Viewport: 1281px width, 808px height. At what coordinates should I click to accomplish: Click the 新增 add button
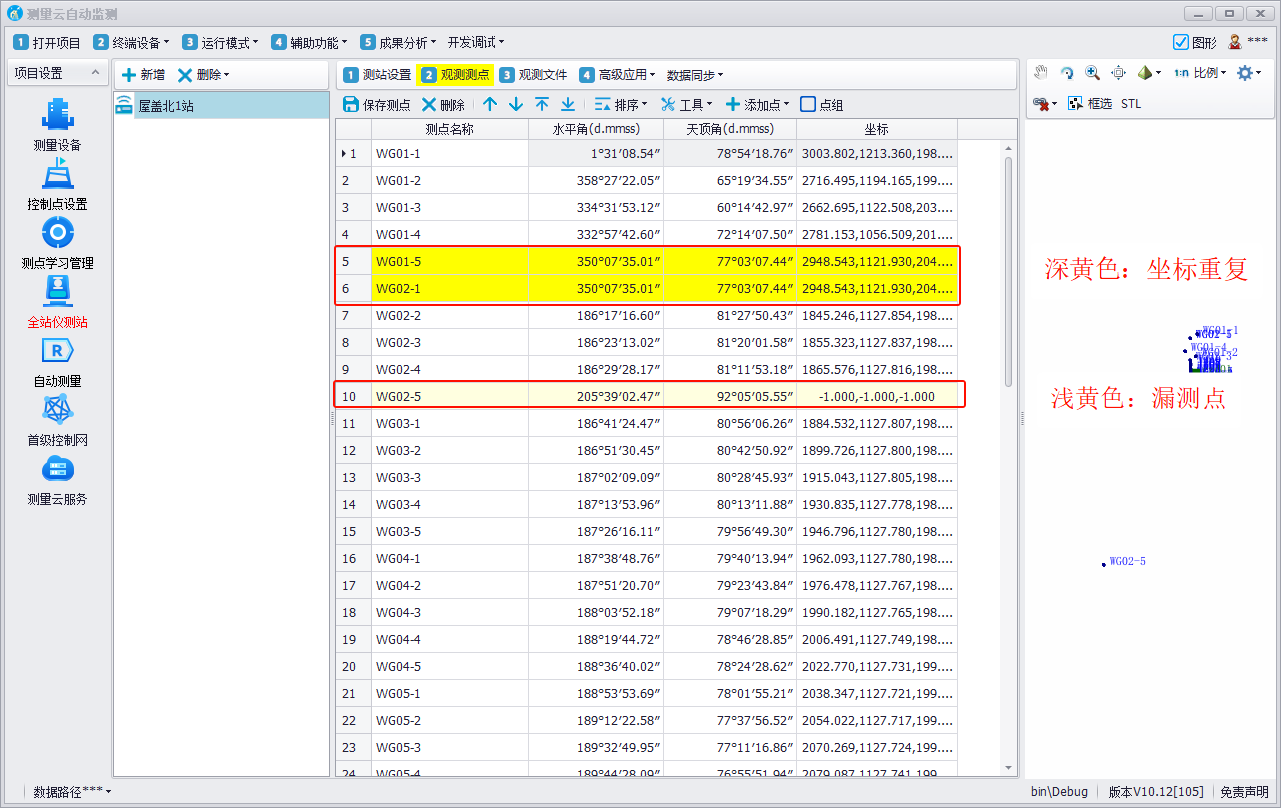tap(143, 74)
